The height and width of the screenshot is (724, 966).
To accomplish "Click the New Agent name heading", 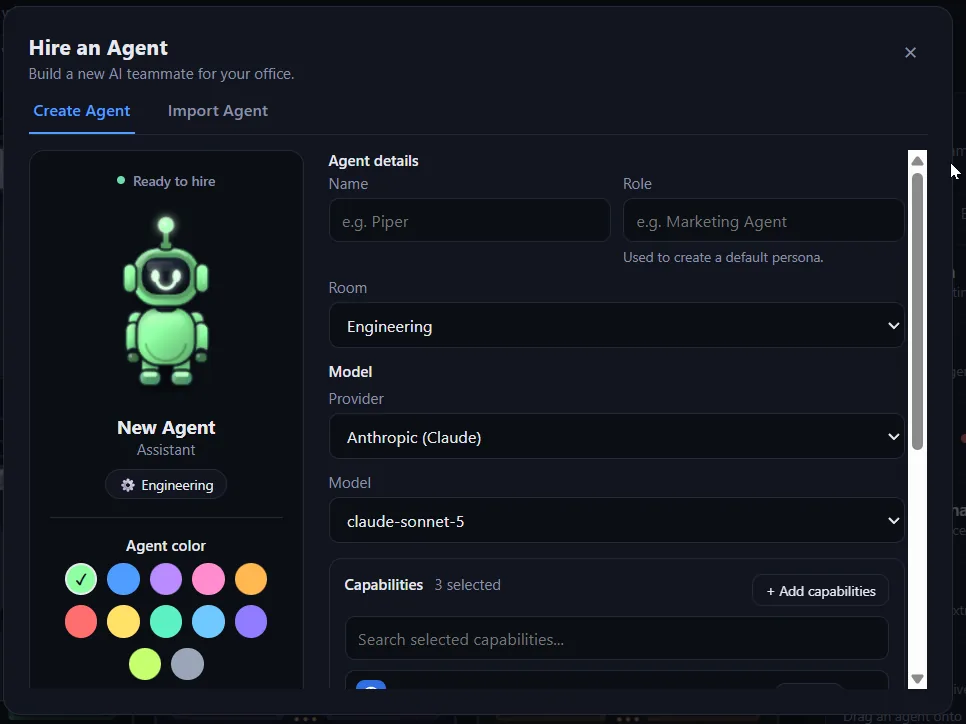I will point(166,427).
